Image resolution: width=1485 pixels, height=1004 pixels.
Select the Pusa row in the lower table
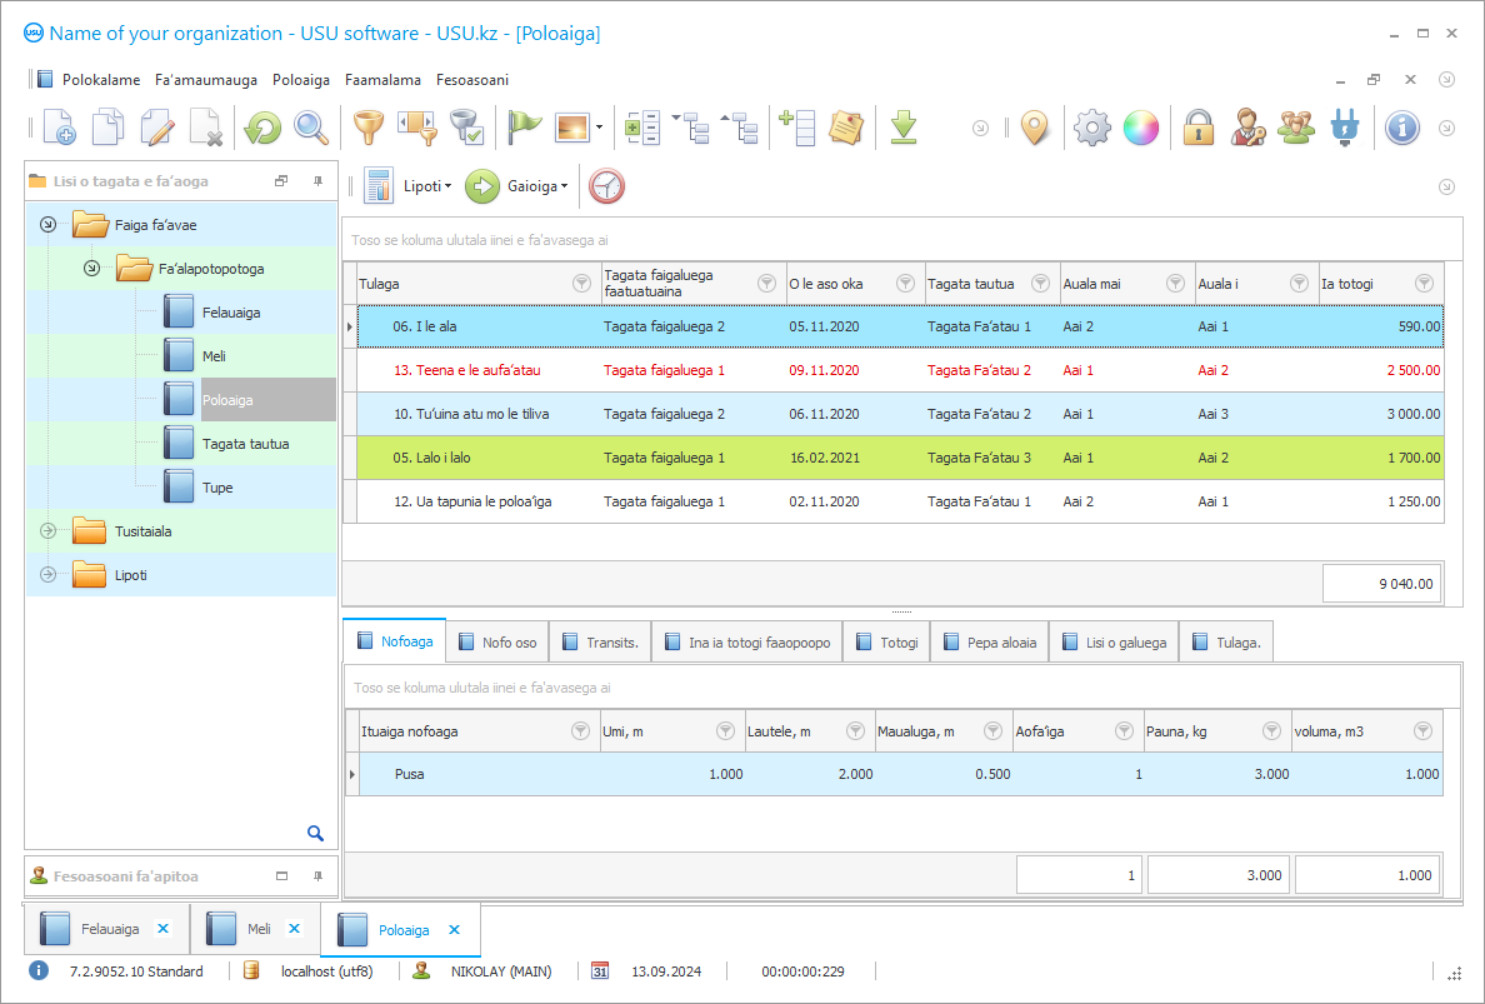pos(900,774)
